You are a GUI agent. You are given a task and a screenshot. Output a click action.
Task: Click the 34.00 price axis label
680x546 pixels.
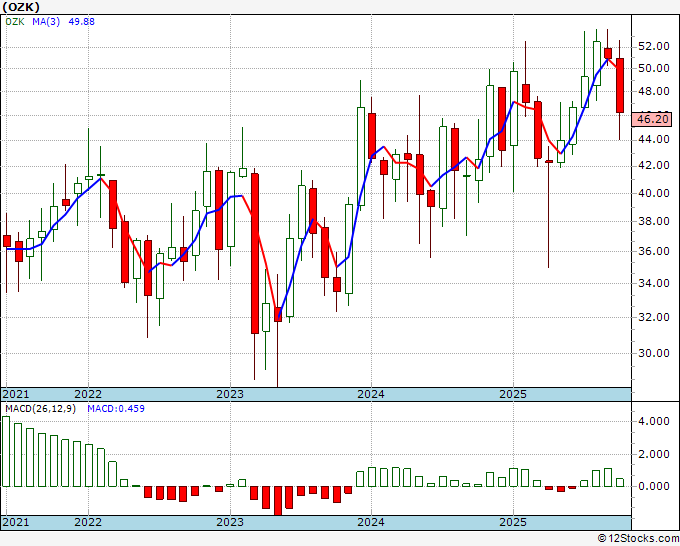click(x=653, y=283)
